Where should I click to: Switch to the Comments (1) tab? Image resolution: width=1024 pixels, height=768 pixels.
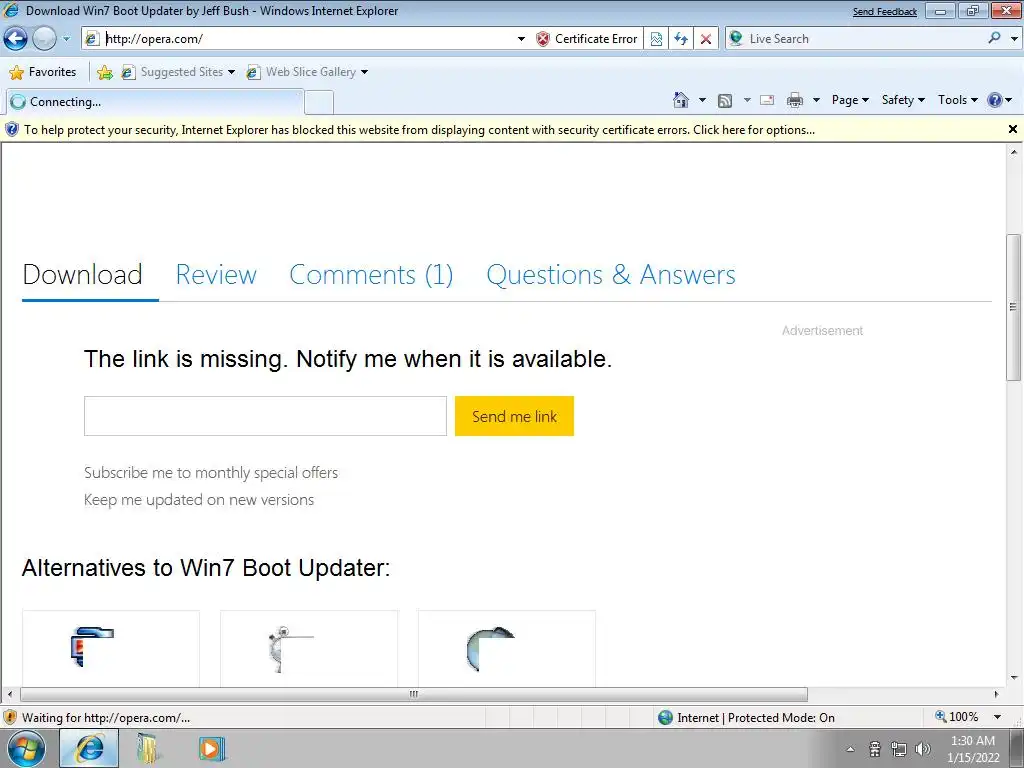371,275
